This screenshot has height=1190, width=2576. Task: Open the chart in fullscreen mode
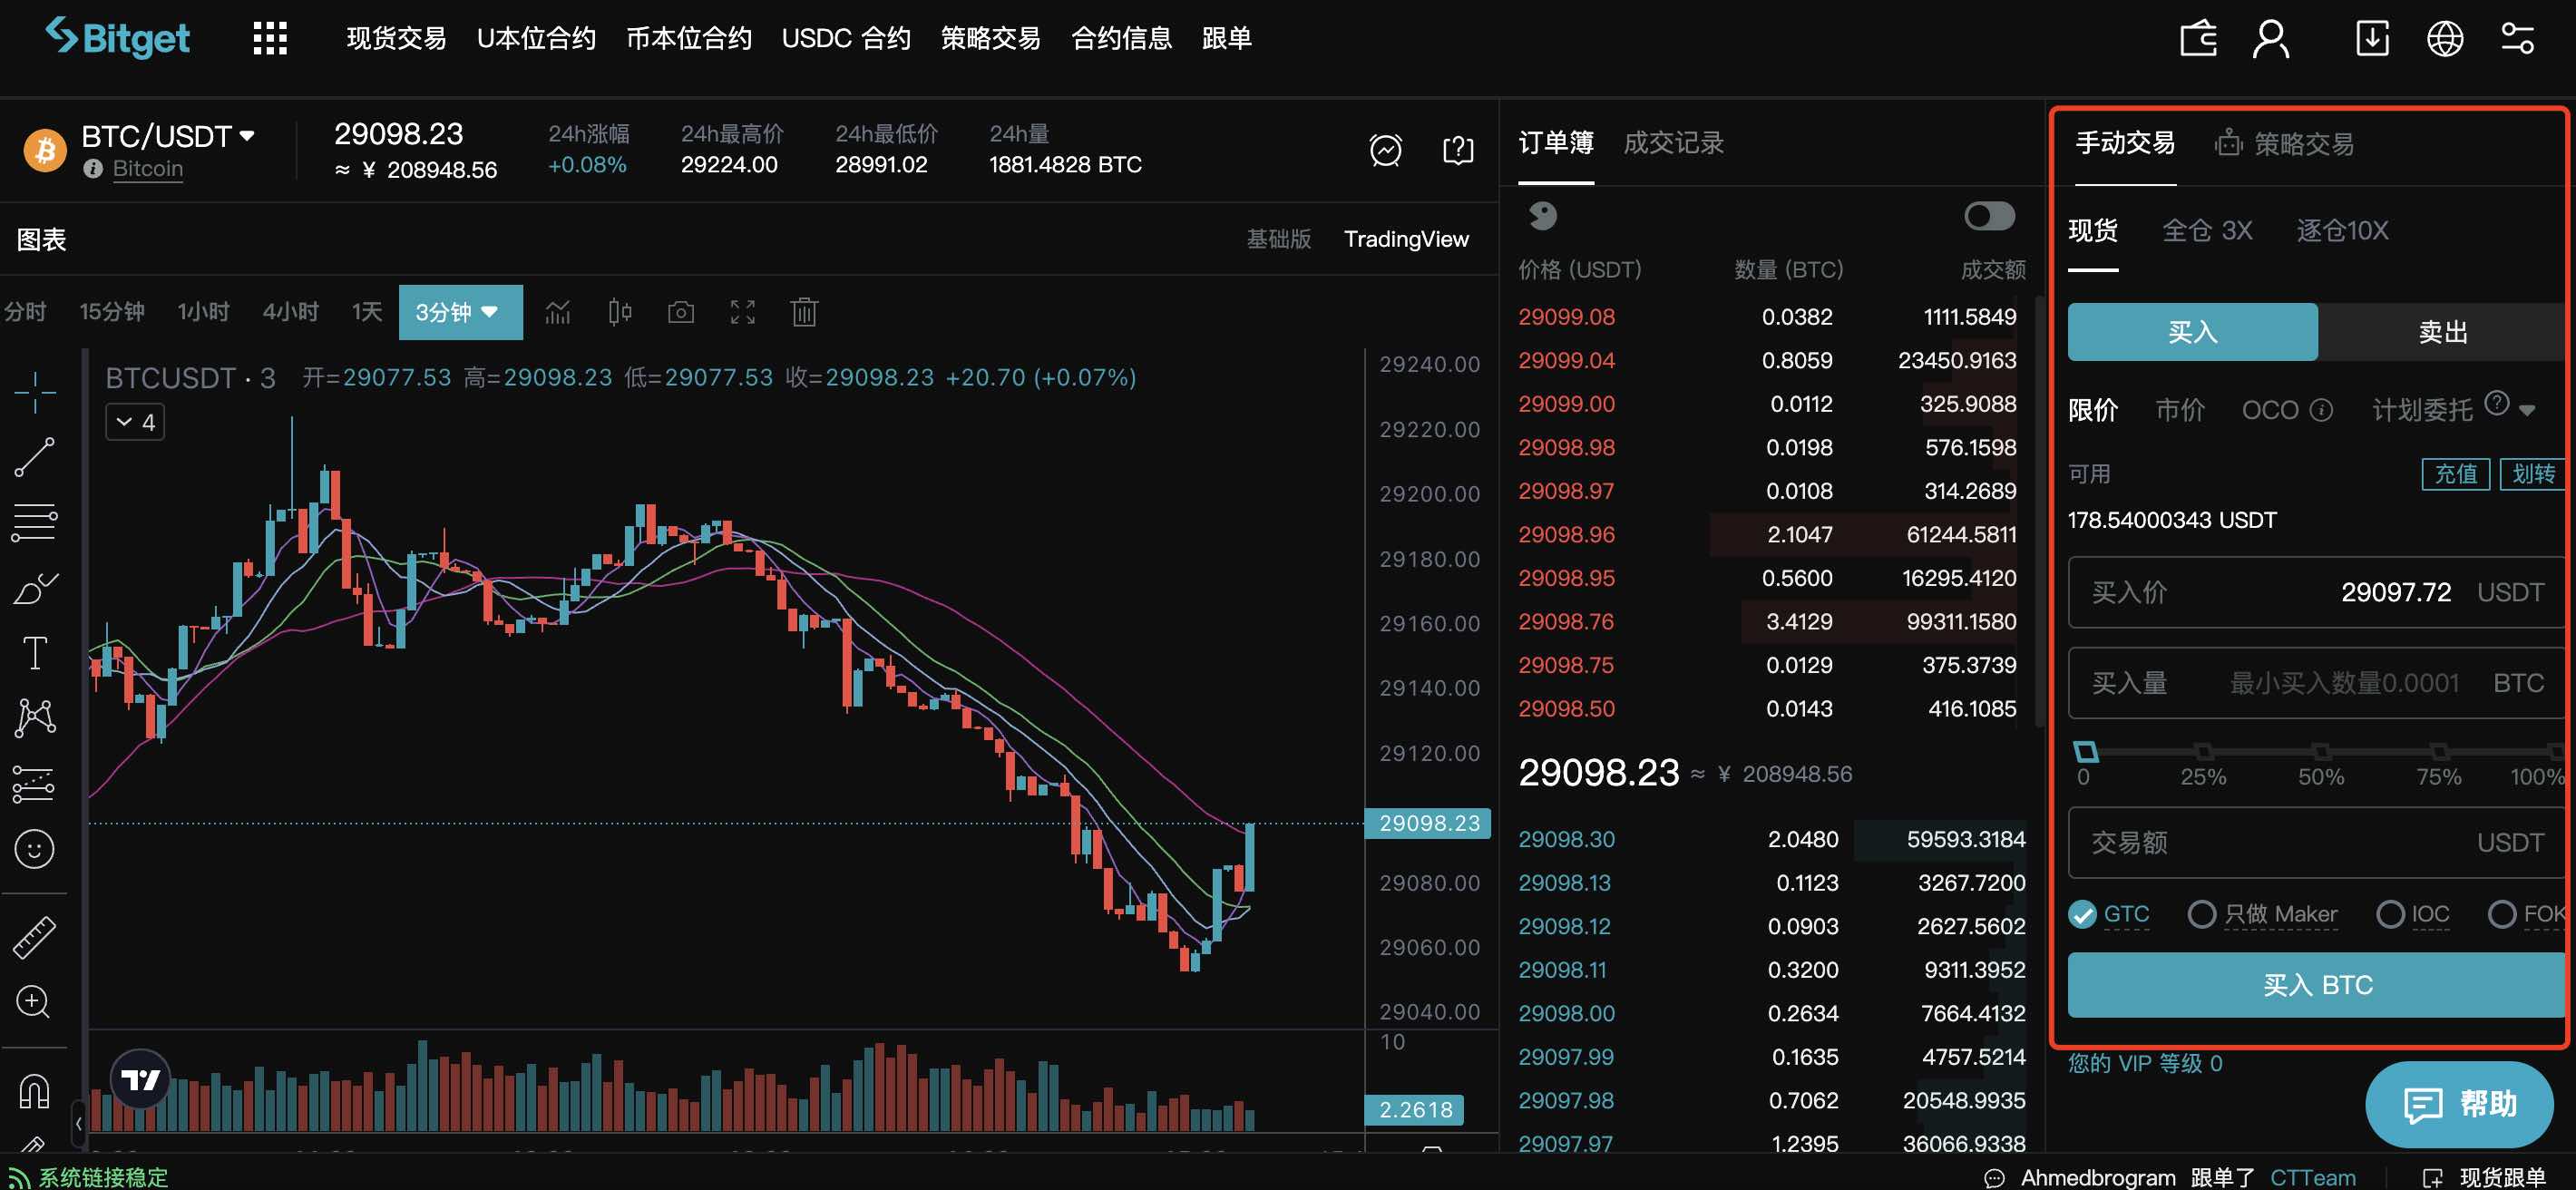(742, 312)
